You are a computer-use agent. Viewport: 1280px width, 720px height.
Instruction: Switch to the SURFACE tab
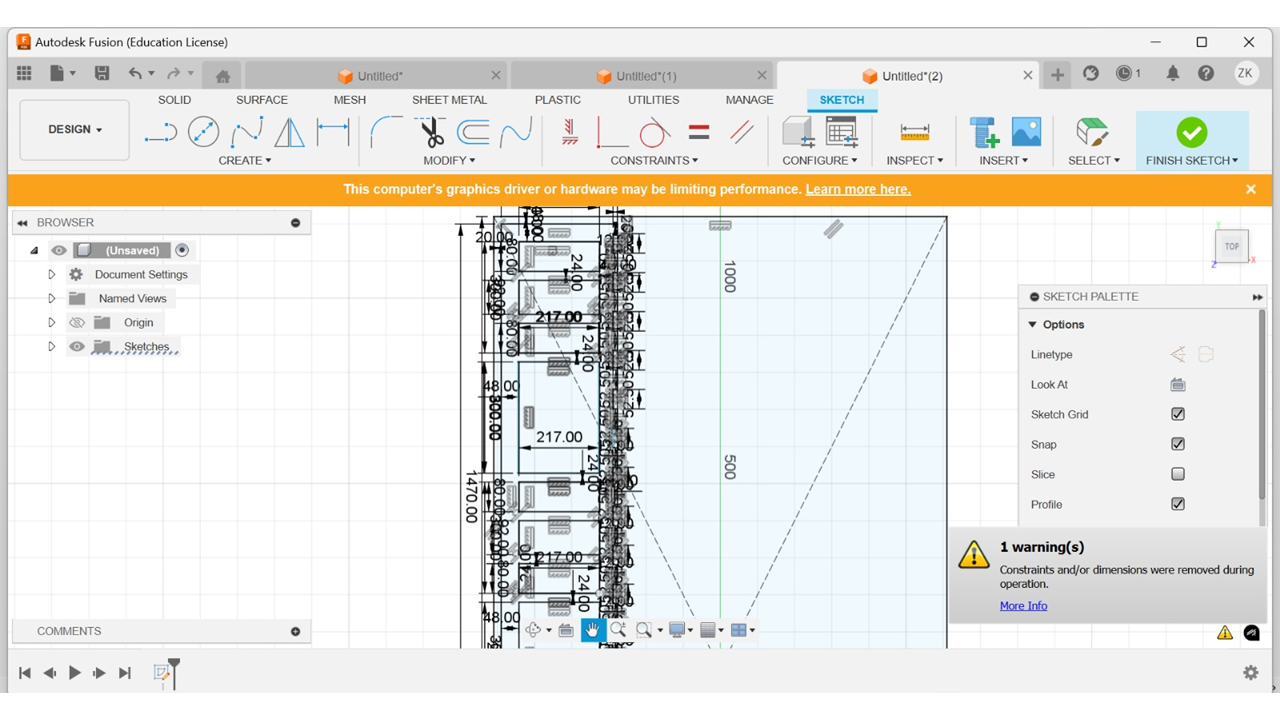pos(262,100)
